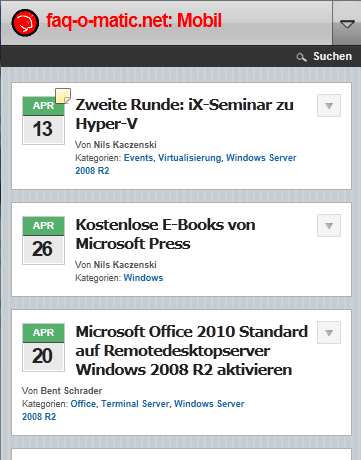Screen dimensions: 361x460
Task: Expand the Kostenlose E-Books post arrow
Action: (x=329, y=226)
